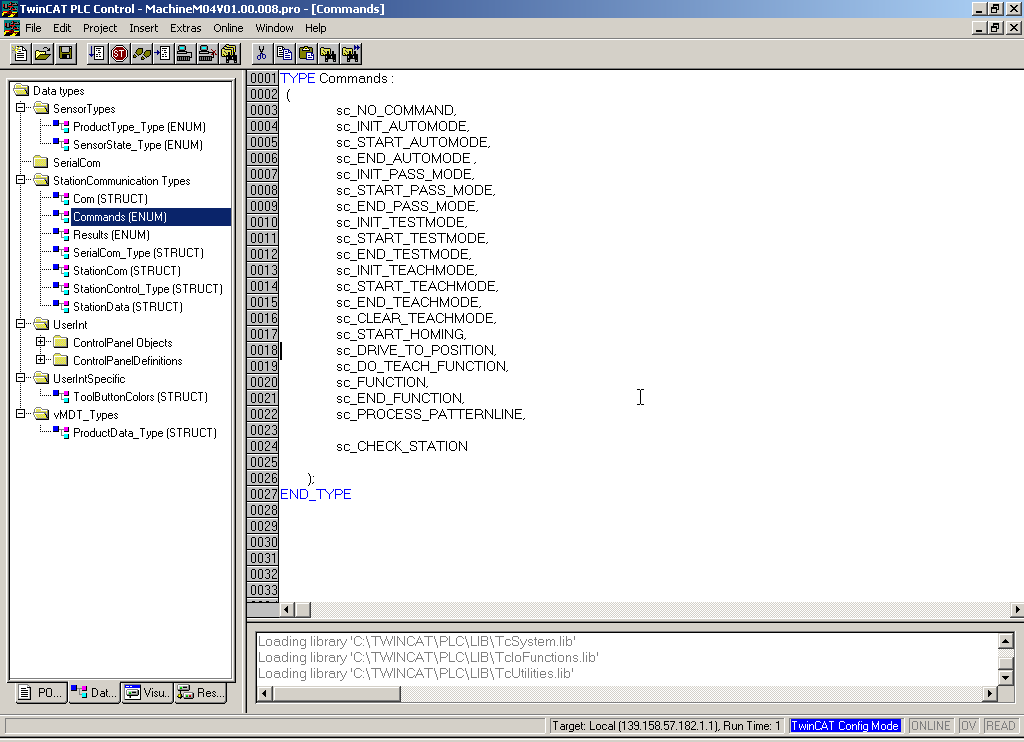Image resolution: width=1024 pixels, height=742 pixels.
Task: Open the Window menu
Action: (274, 28)
